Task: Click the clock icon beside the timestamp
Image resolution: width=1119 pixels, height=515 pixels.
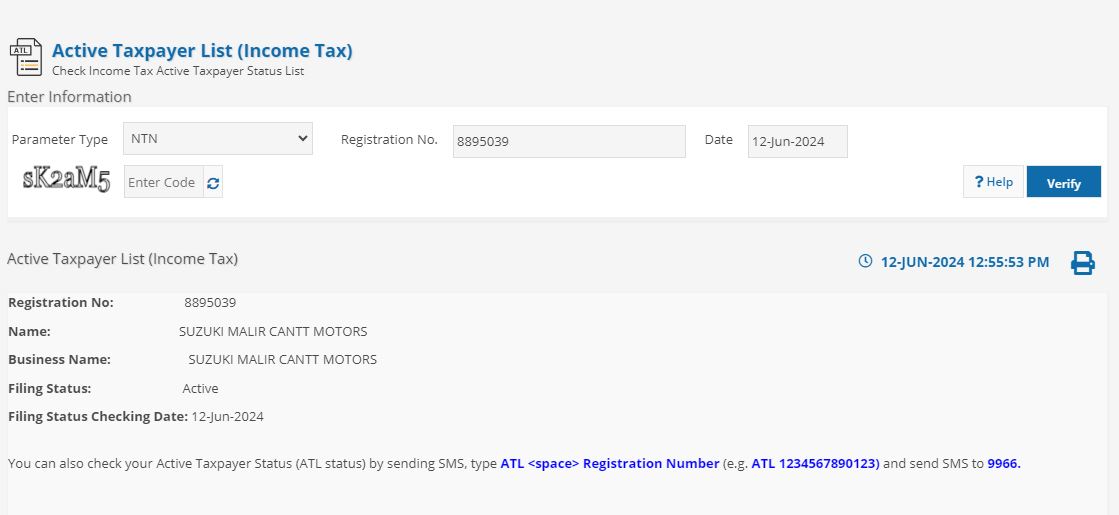Action: point(866,262)
